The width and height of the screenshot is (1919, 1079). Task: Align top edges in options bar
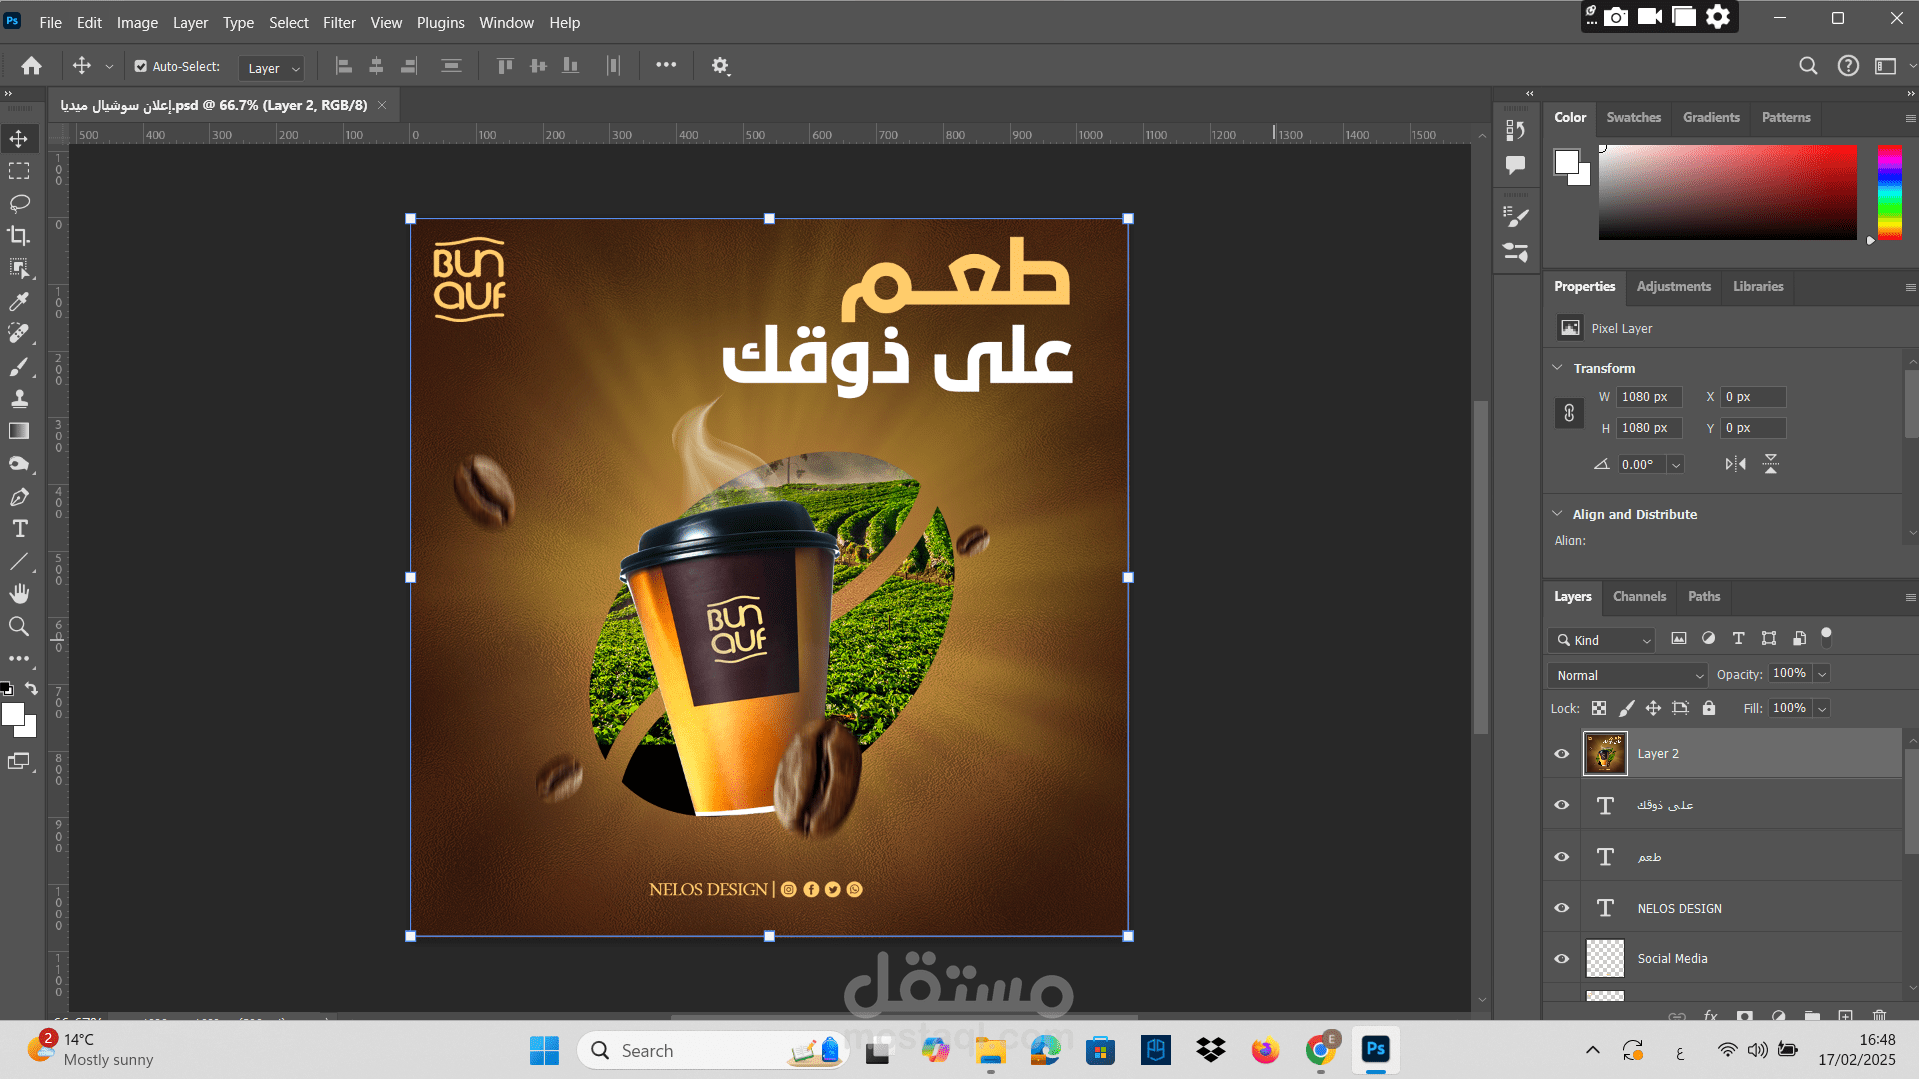(x=506, y=66)
